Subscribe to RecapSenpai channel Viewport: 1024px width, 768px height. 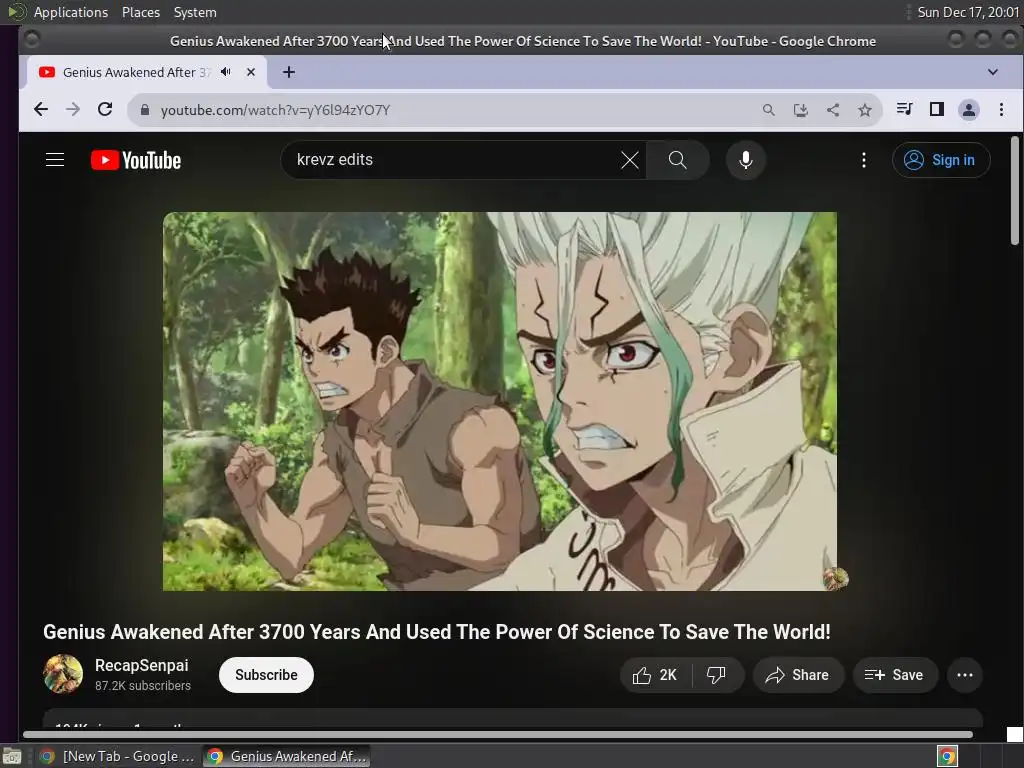click(266, 675)
